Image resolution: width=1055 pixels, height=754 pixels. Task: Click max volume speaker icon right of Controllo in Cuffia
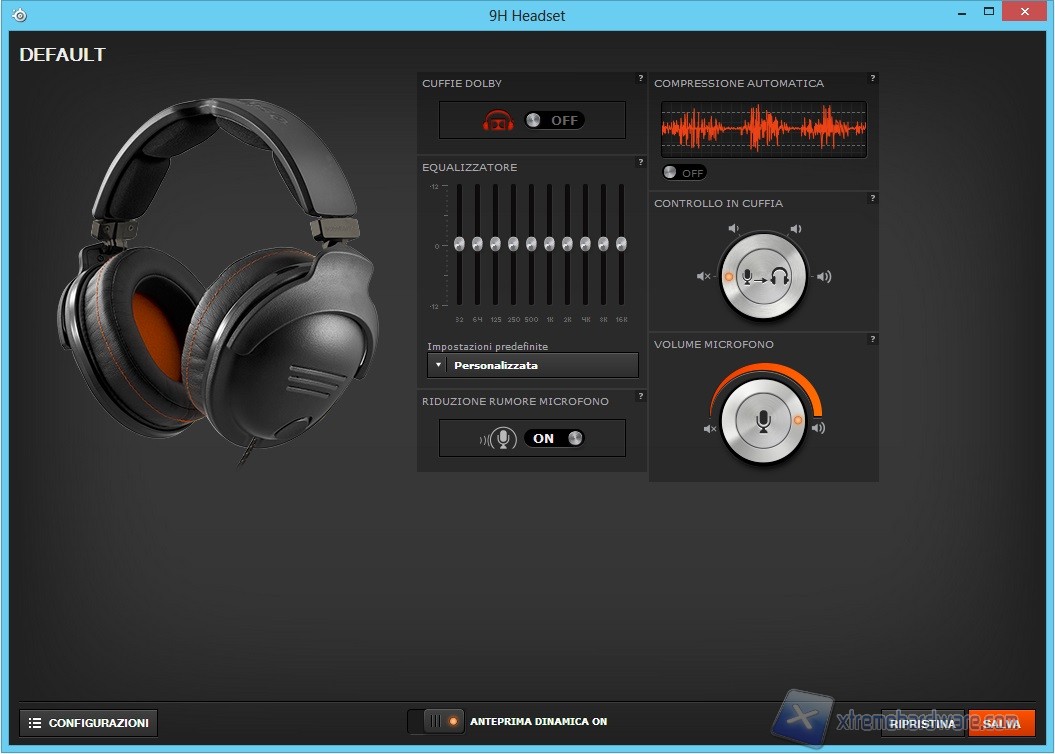[823, 277]
